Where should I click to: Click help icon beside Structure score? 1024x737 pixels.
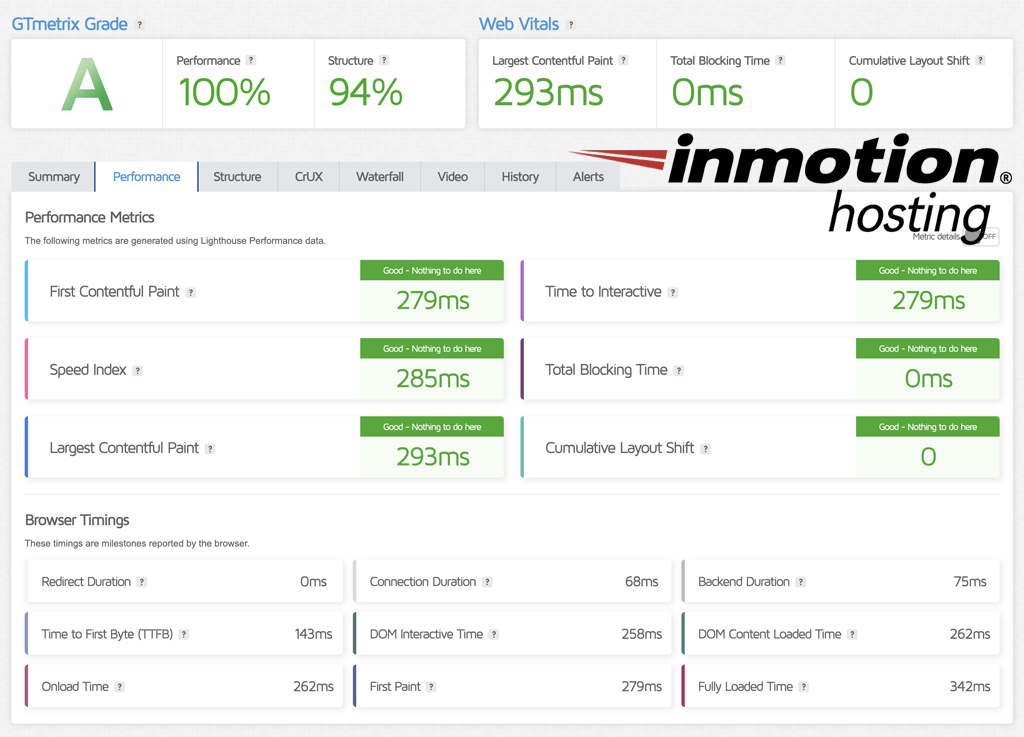tap(384, 60)
